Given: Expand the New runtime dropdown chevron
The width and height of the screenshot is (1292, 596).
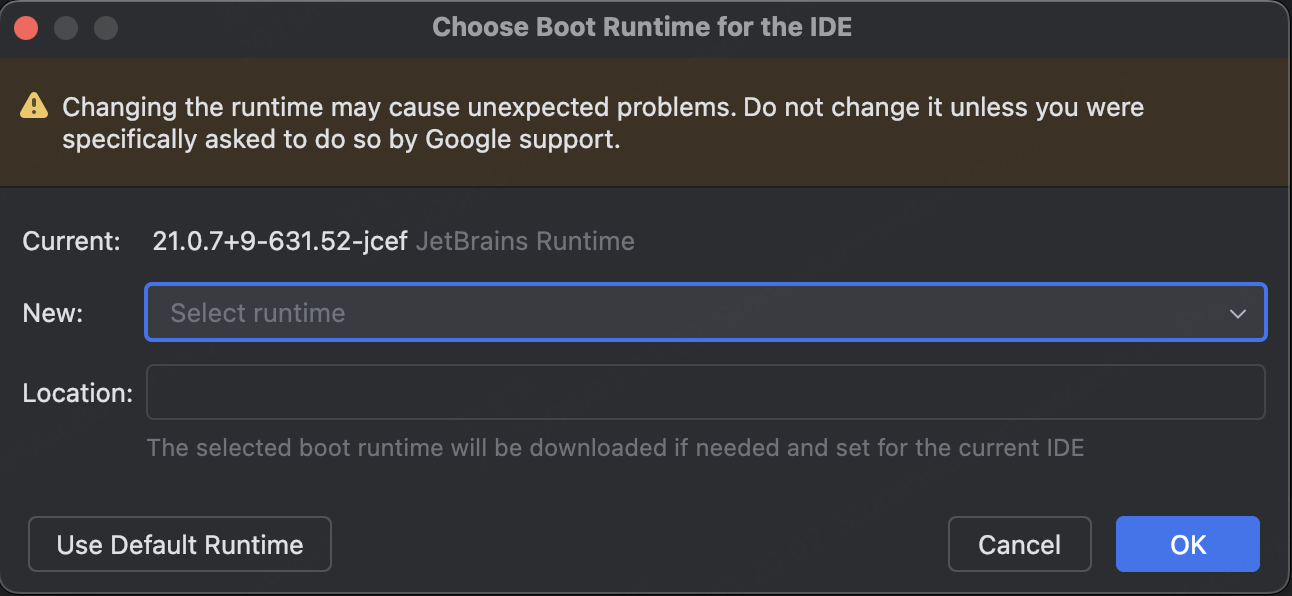Looking at the screenshot, I should [1238, 313].
